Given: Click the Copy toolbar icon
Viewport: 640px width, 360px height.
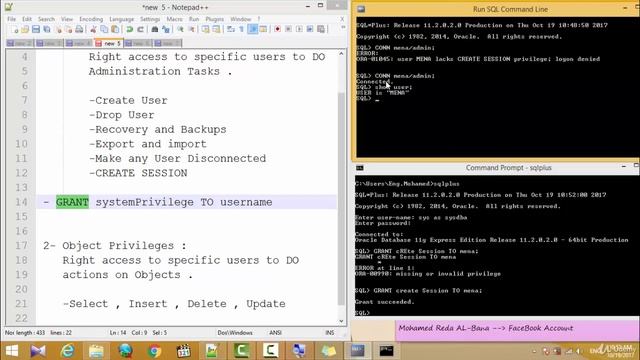Looking at the screenshot, I should (104, 29).
